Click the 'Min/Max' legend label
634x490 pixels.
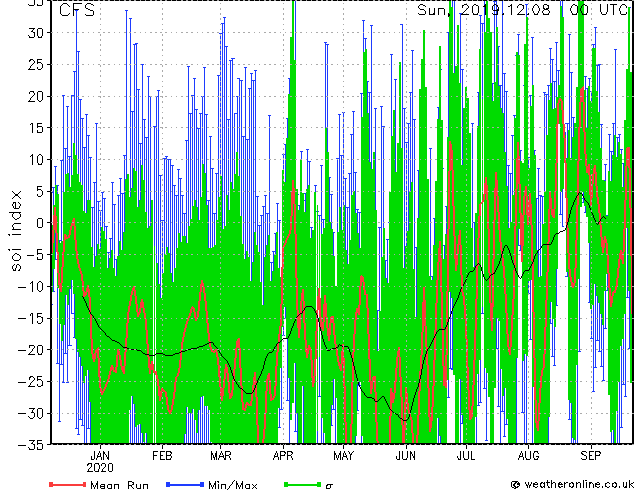pos(232,485)
